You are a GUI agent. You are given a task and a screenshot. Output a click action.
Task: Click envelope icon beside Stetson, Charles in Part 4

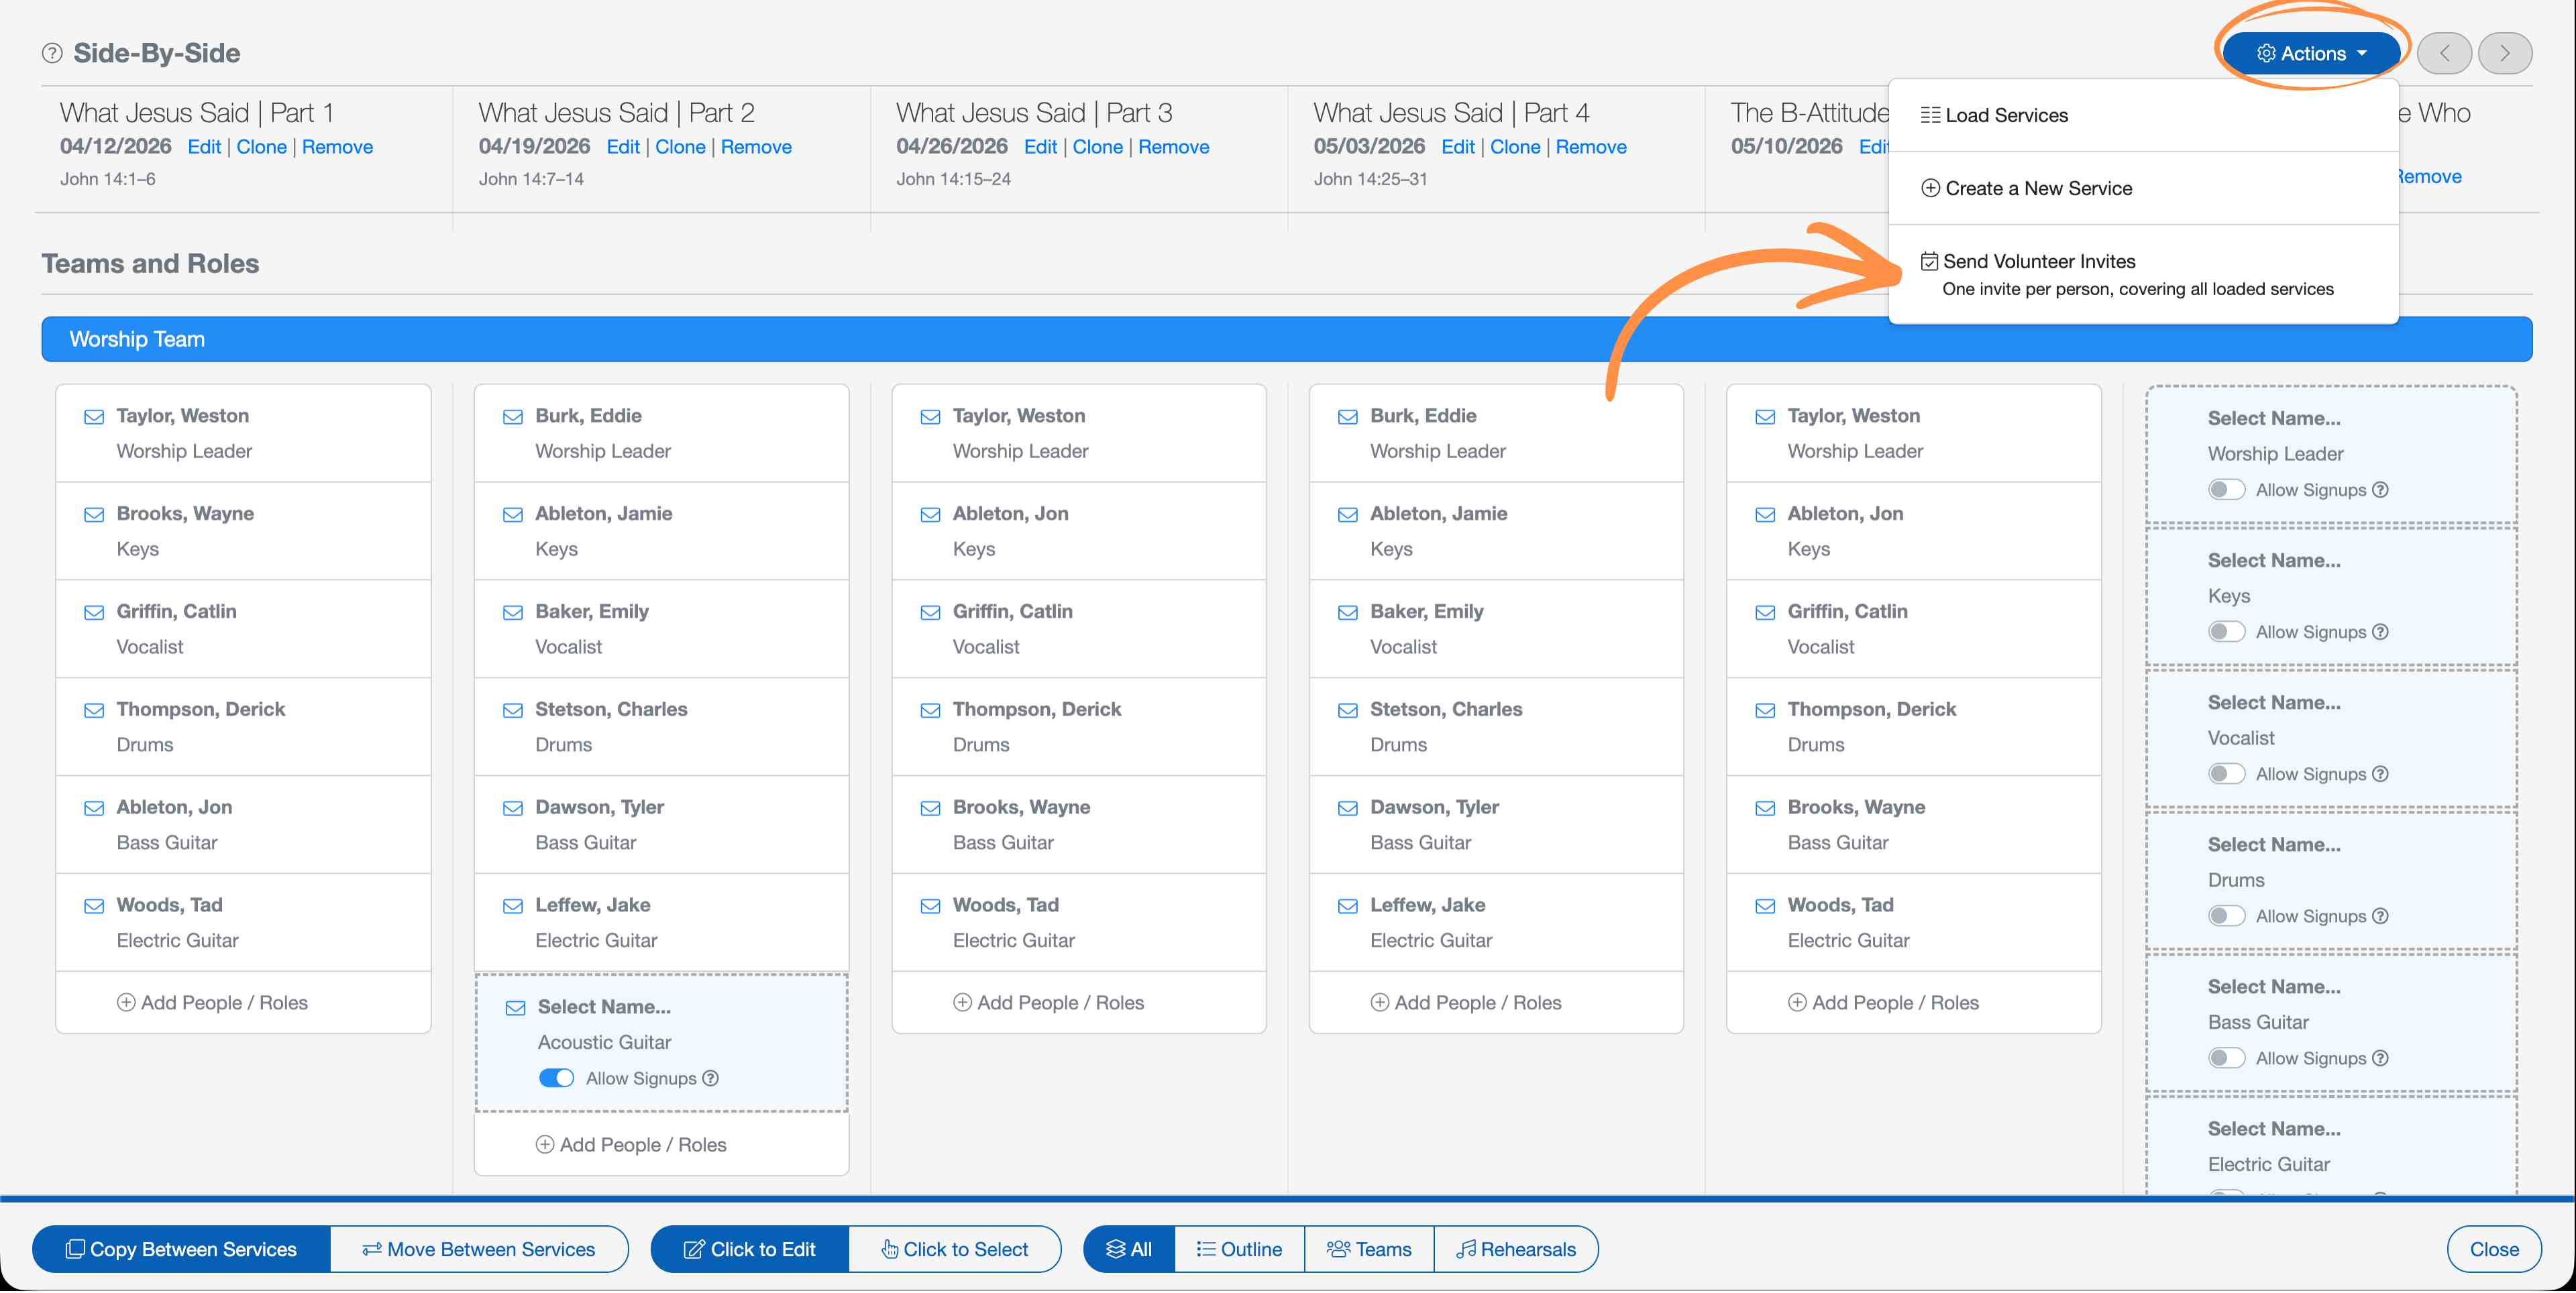coord(1347,711)
